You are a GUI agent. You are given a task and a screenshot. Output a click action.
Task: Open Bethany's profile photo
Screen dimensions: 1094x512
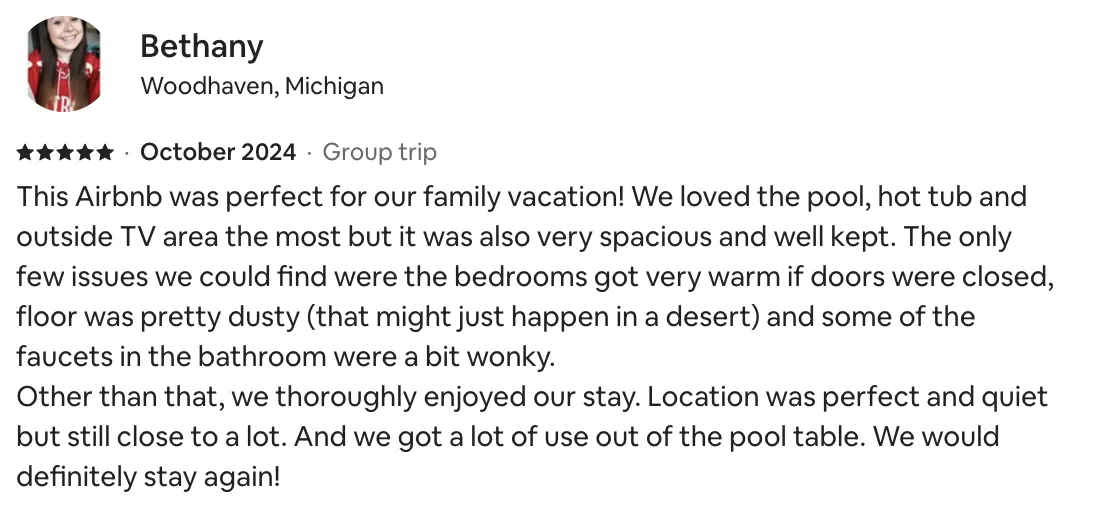point(63,63)
